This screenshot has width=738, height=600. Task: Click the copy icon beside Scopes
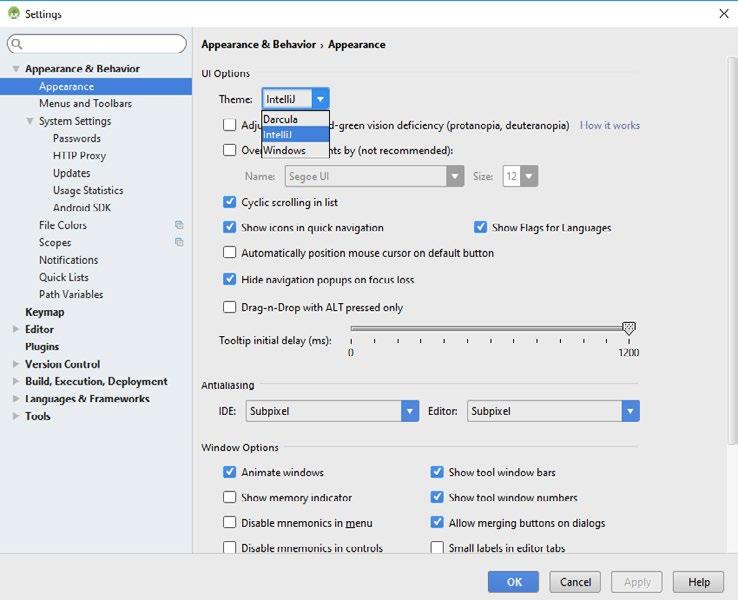click(x=179, y=242)
